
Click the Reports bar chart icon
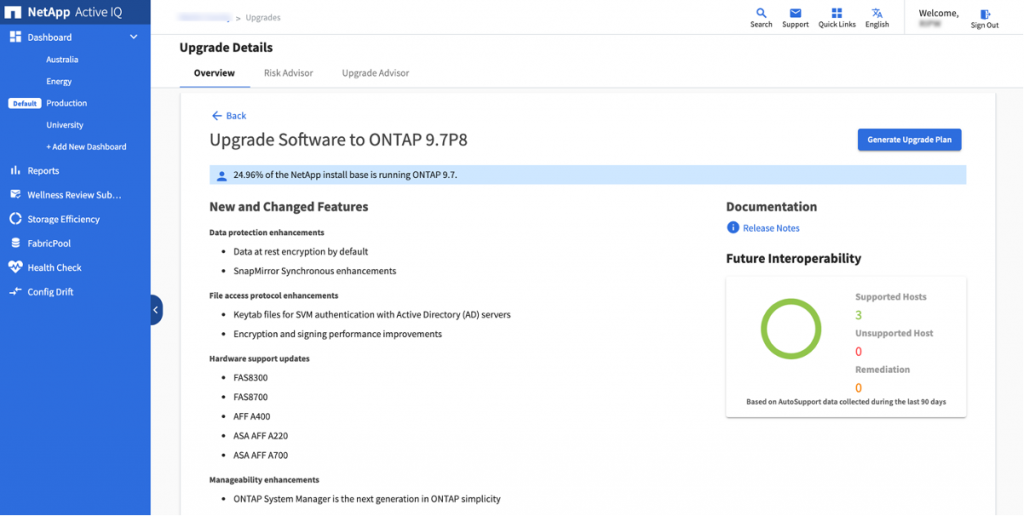tap(15, 170)
